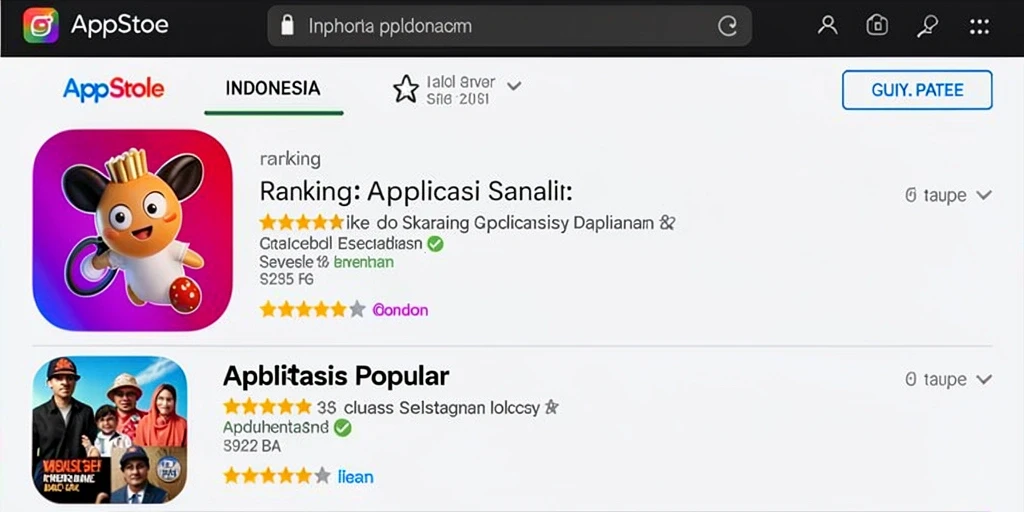The height and width of the screenshot is (512, 1024).
Task: Open the purple Condon link
Action: [400, 310]
